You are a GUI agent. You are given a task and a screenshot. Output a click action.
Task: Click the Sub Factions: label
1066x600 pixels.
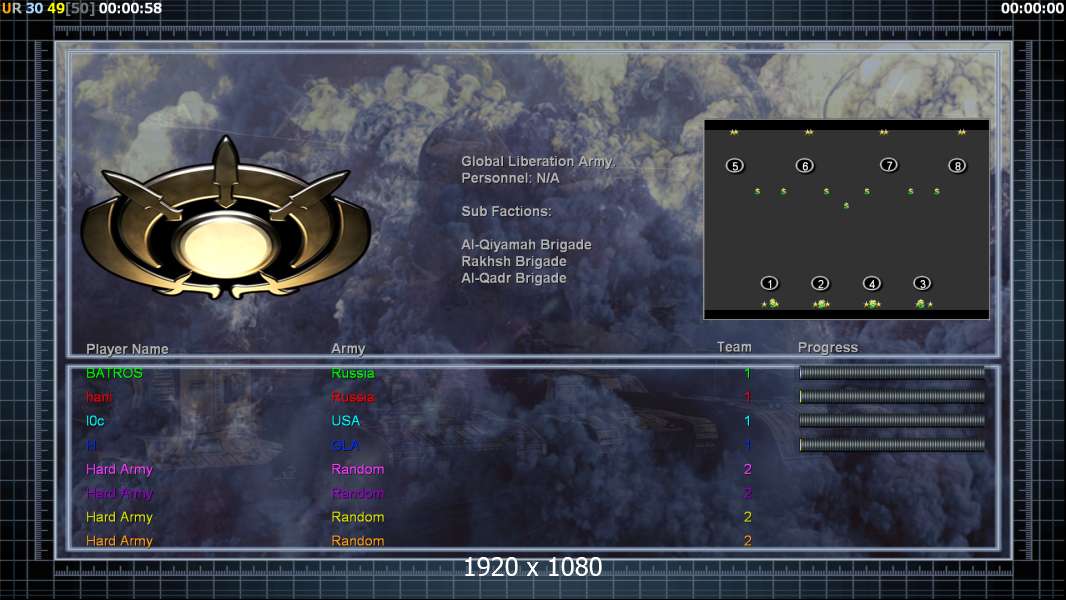[506, 211]
